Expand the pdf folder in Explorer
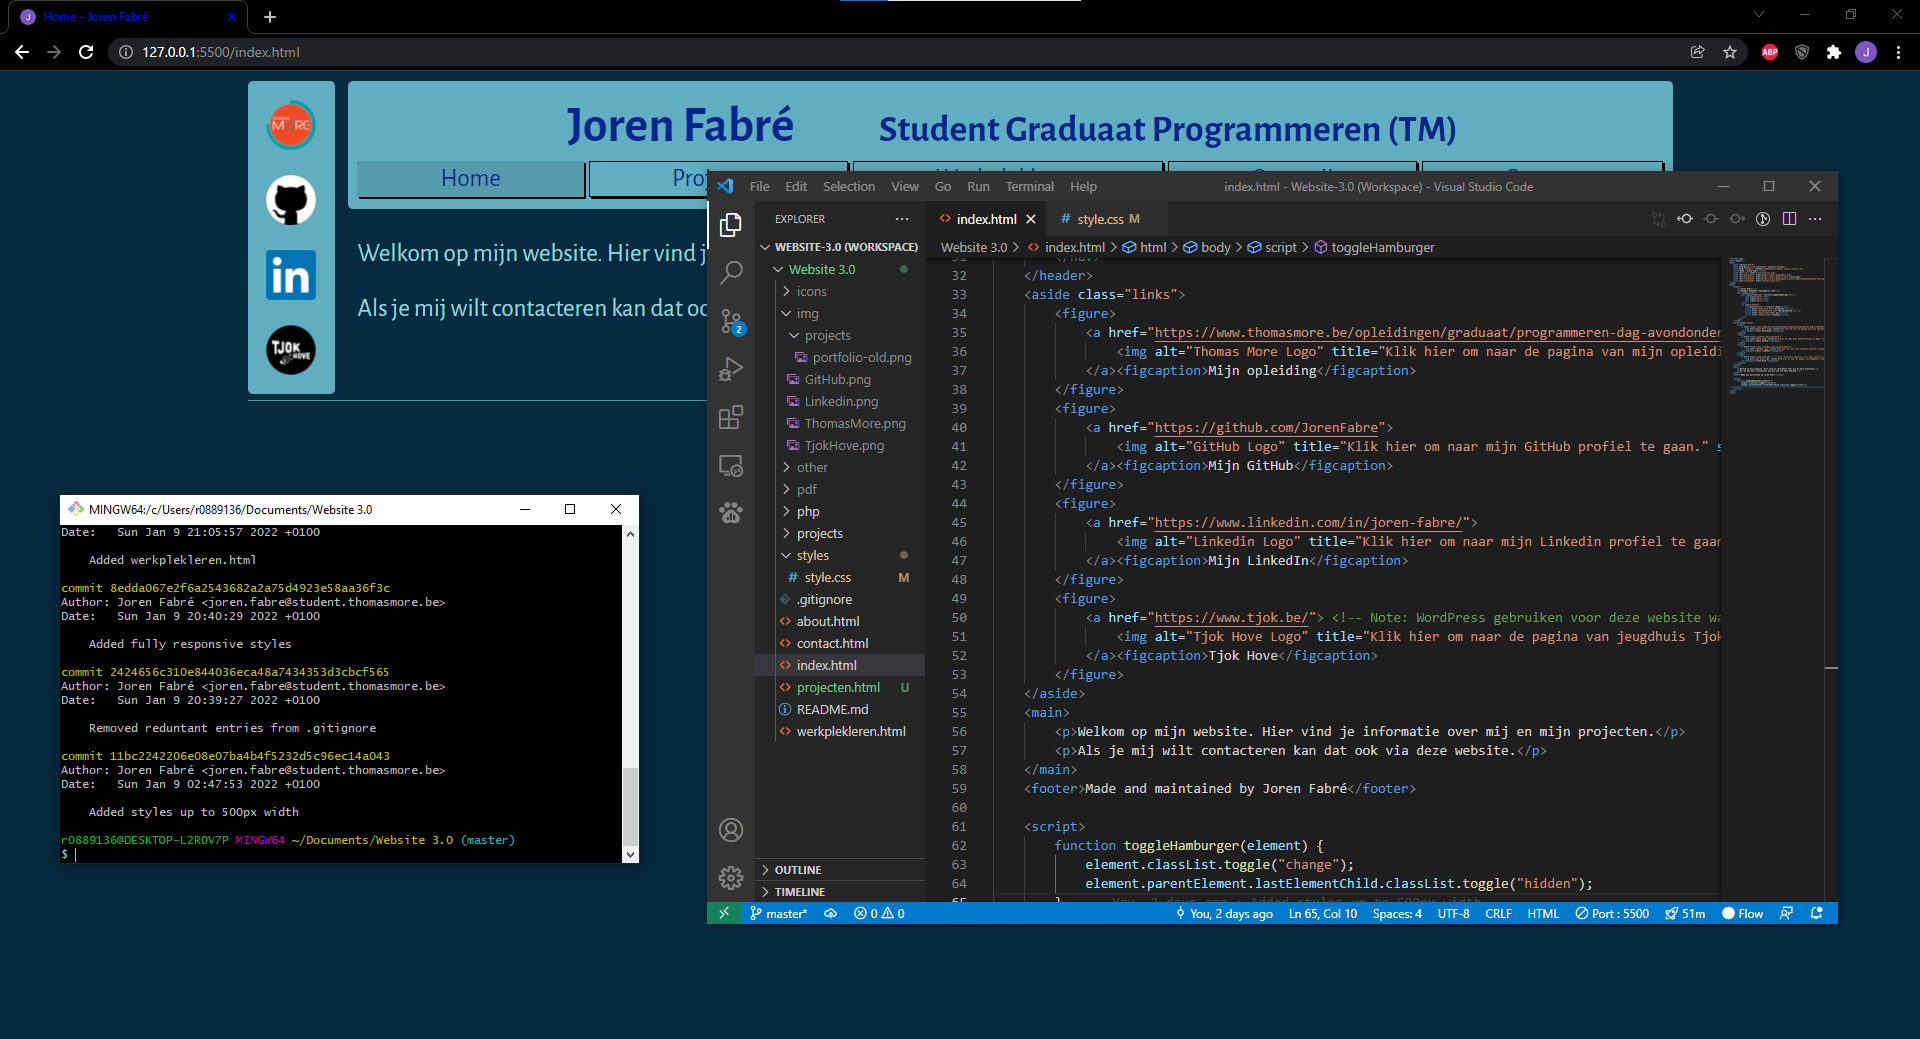The width and height of the screenshot is (1920, 1039). pos(840,489)
